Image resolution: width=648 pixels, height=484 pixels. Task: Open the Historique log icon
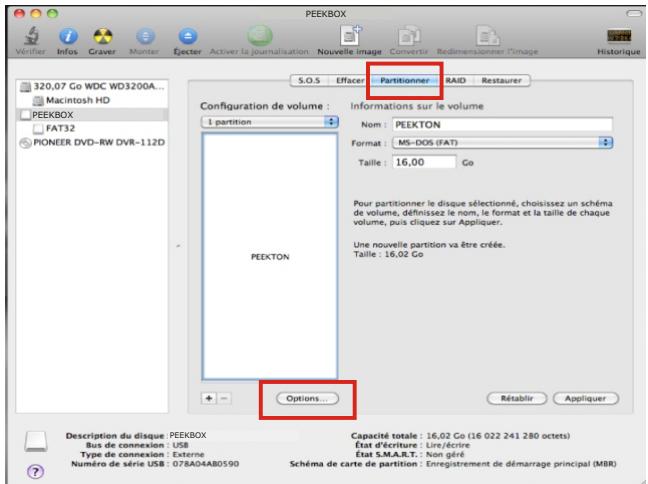[619, 36]
